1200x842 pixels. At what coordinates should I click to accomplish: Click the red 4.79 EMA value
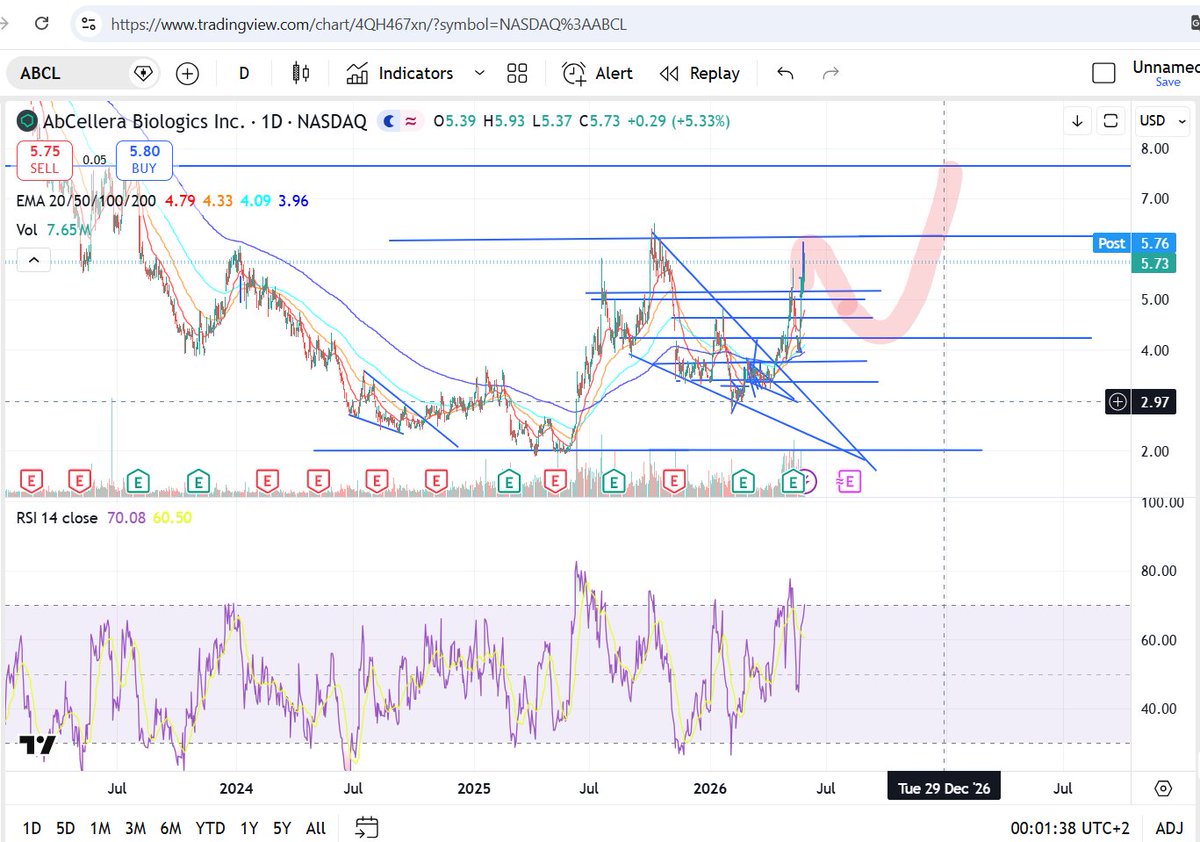(180, 201)
